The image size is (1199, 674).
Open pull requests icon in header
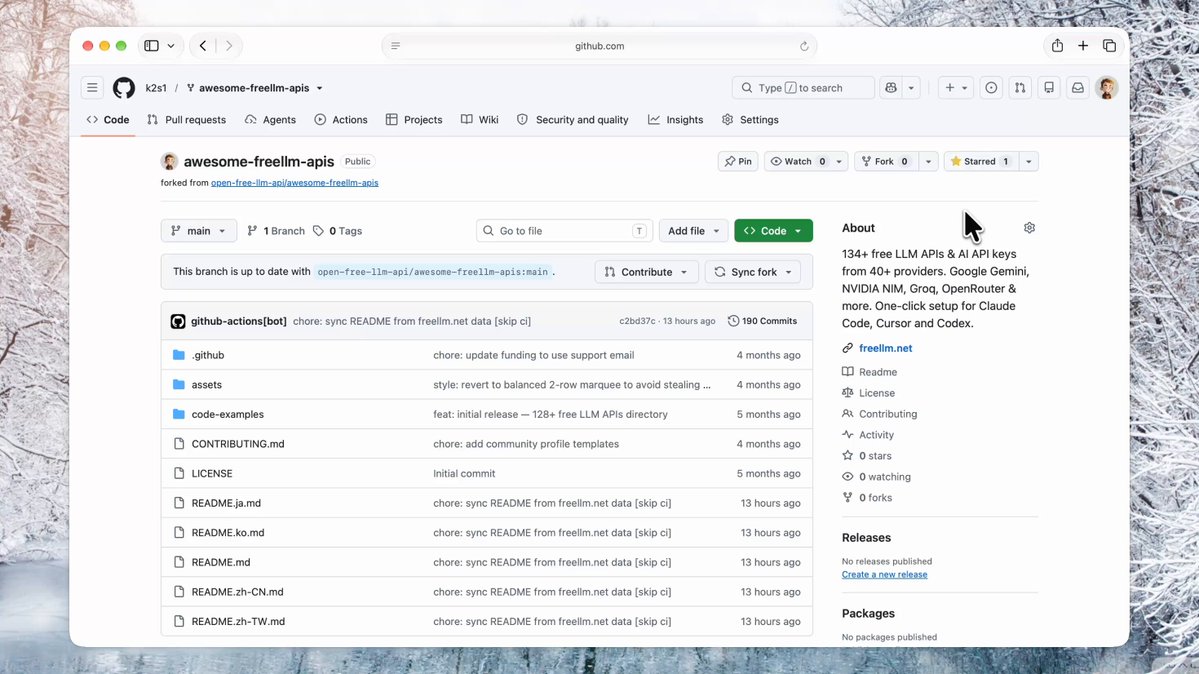tap(1020, 88)
